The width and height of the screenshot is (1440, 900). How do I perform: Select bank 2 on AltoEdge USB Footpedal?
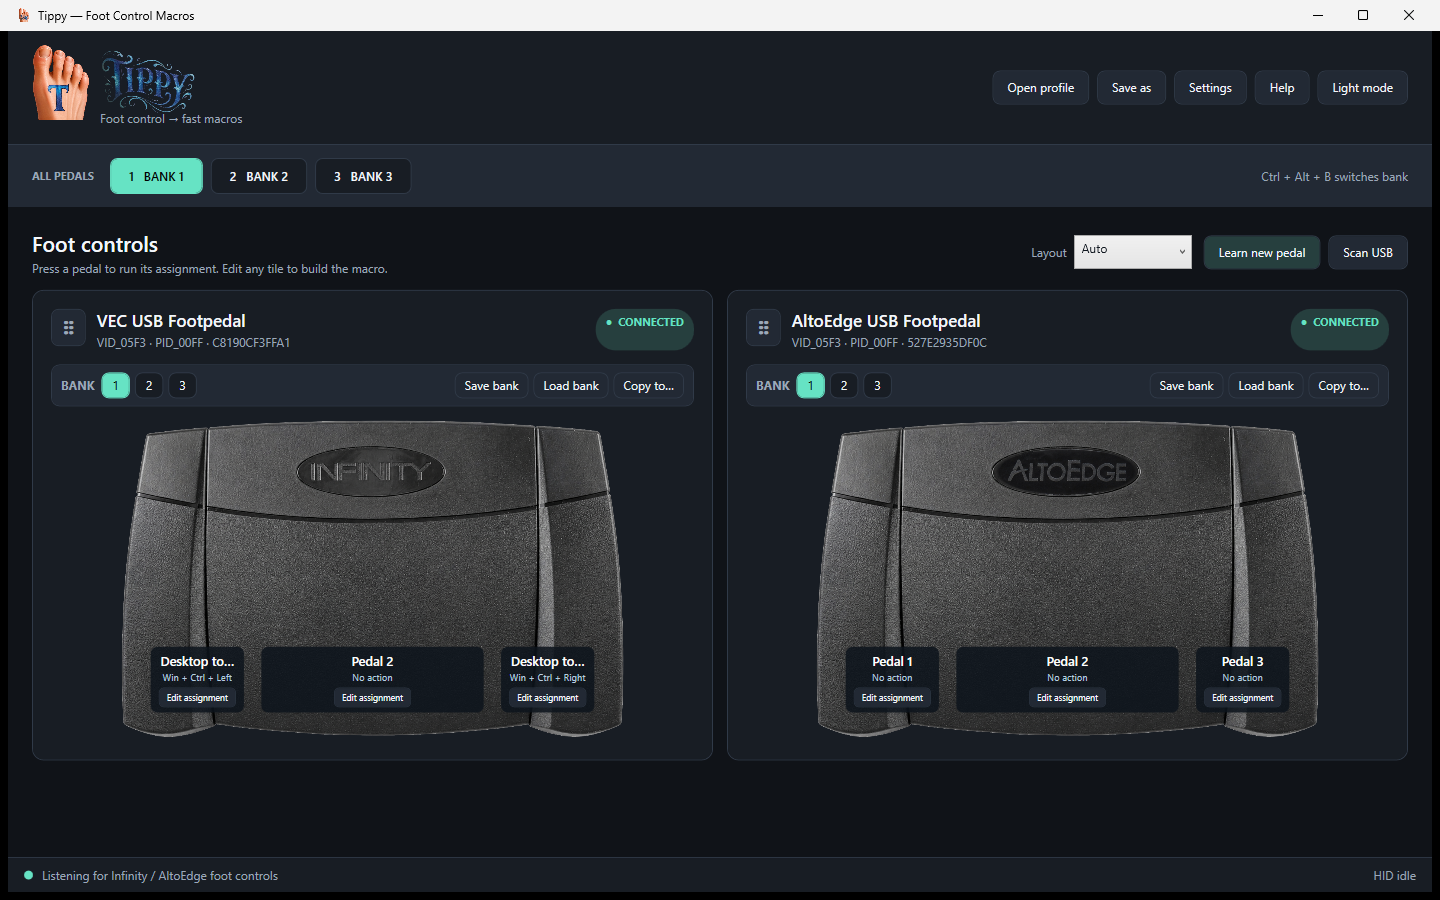[x=844, y=385]
